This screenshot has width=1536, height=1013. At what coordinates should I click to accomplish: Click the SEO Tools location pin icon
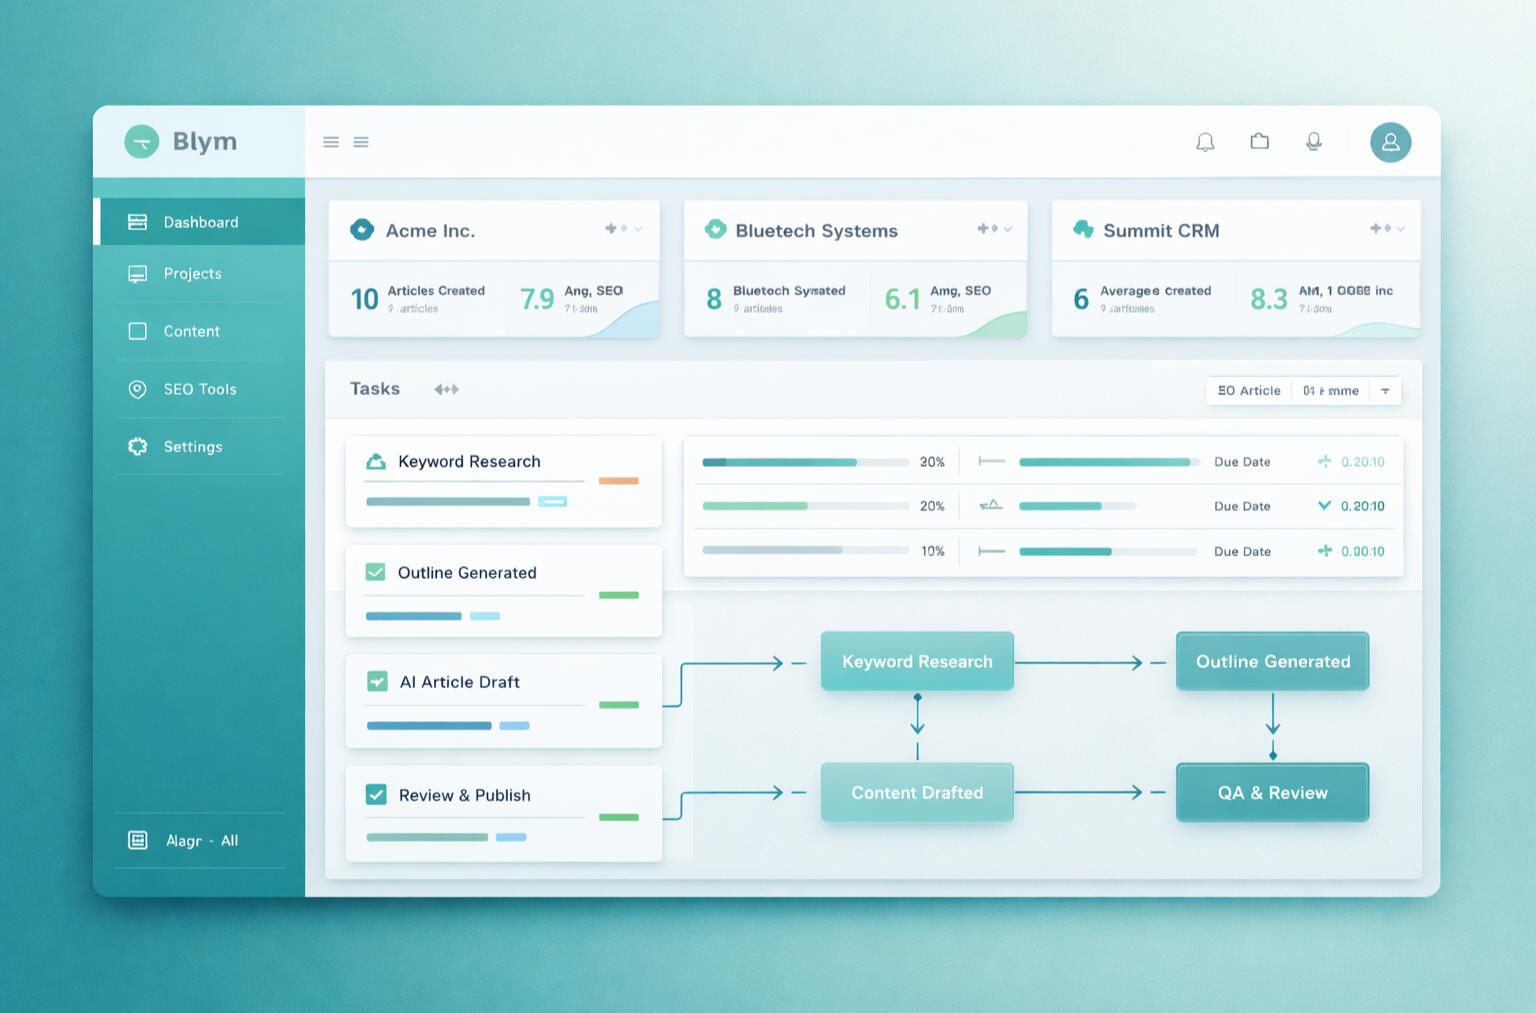138,389
